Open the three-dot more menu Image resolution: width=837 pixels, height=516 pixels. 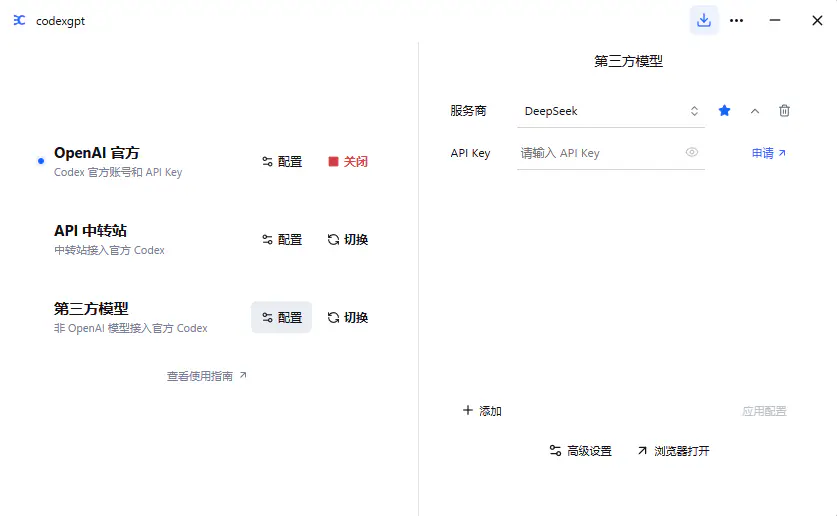[737, 20]
